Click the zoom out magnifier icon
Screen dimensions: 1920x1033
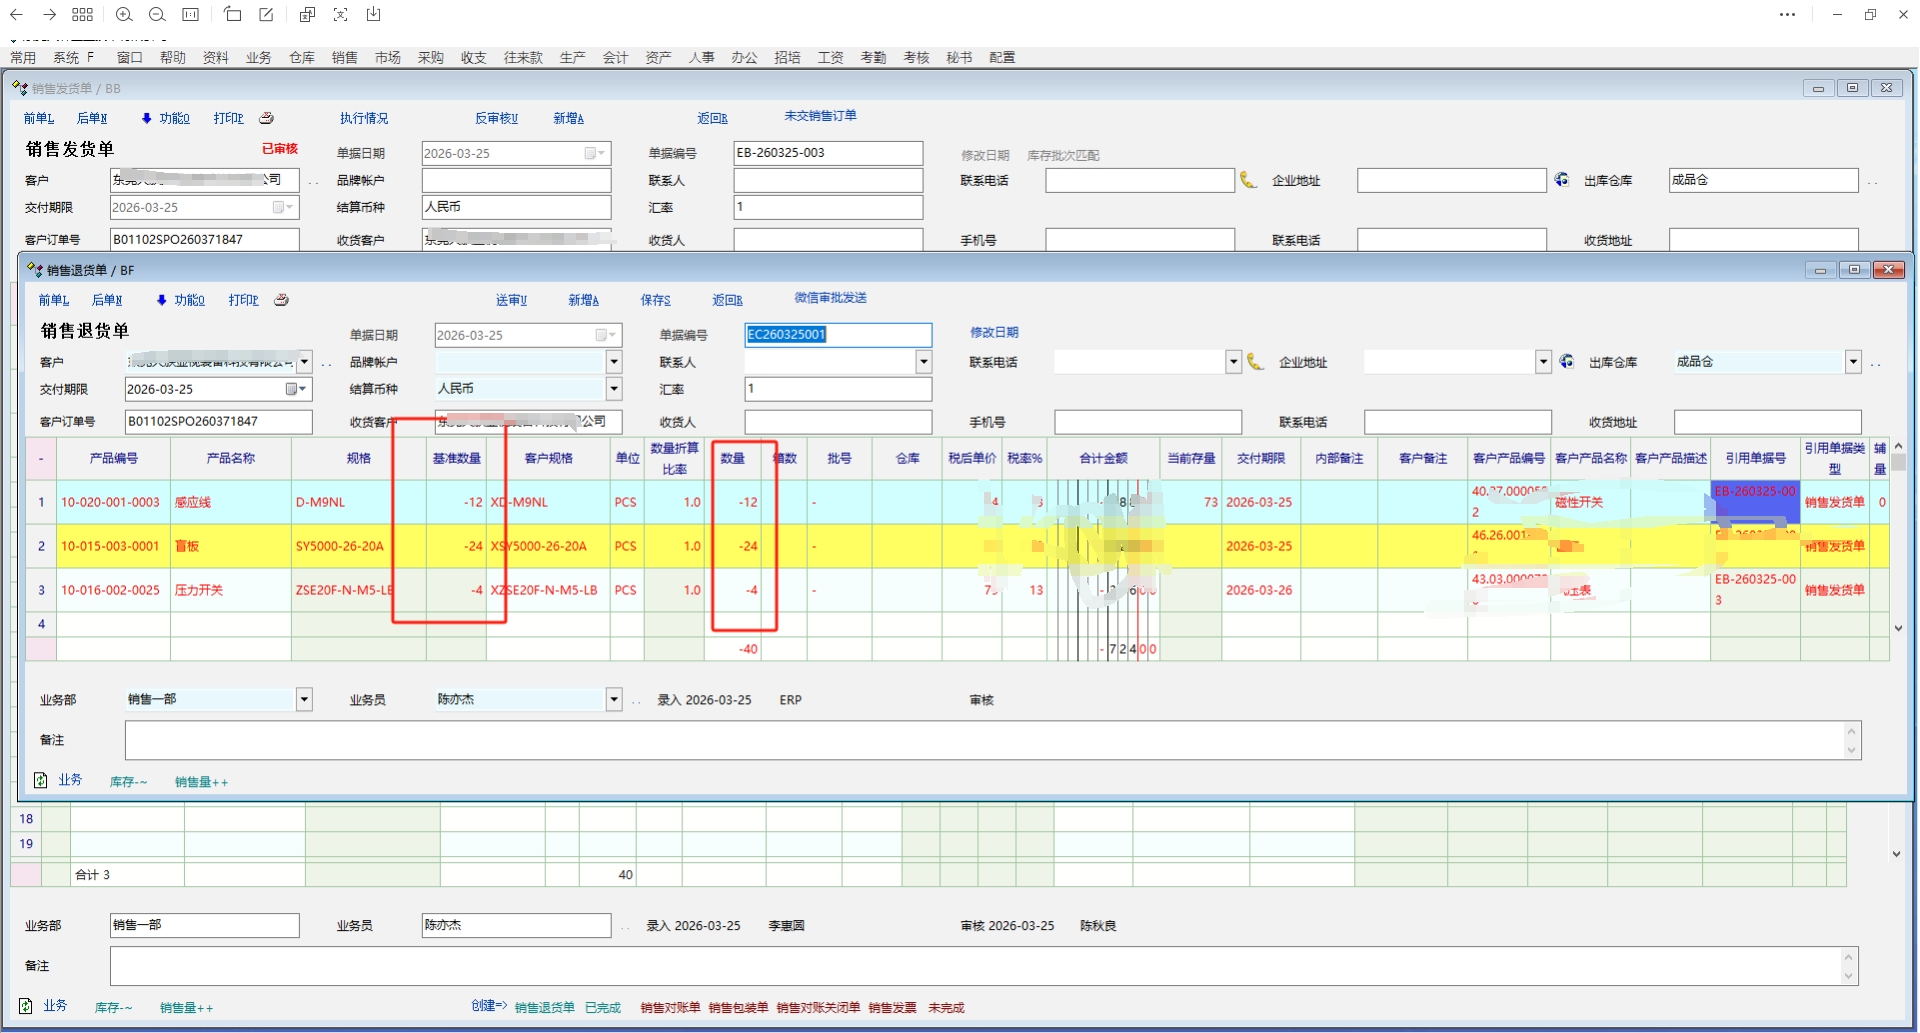point(157,15)
